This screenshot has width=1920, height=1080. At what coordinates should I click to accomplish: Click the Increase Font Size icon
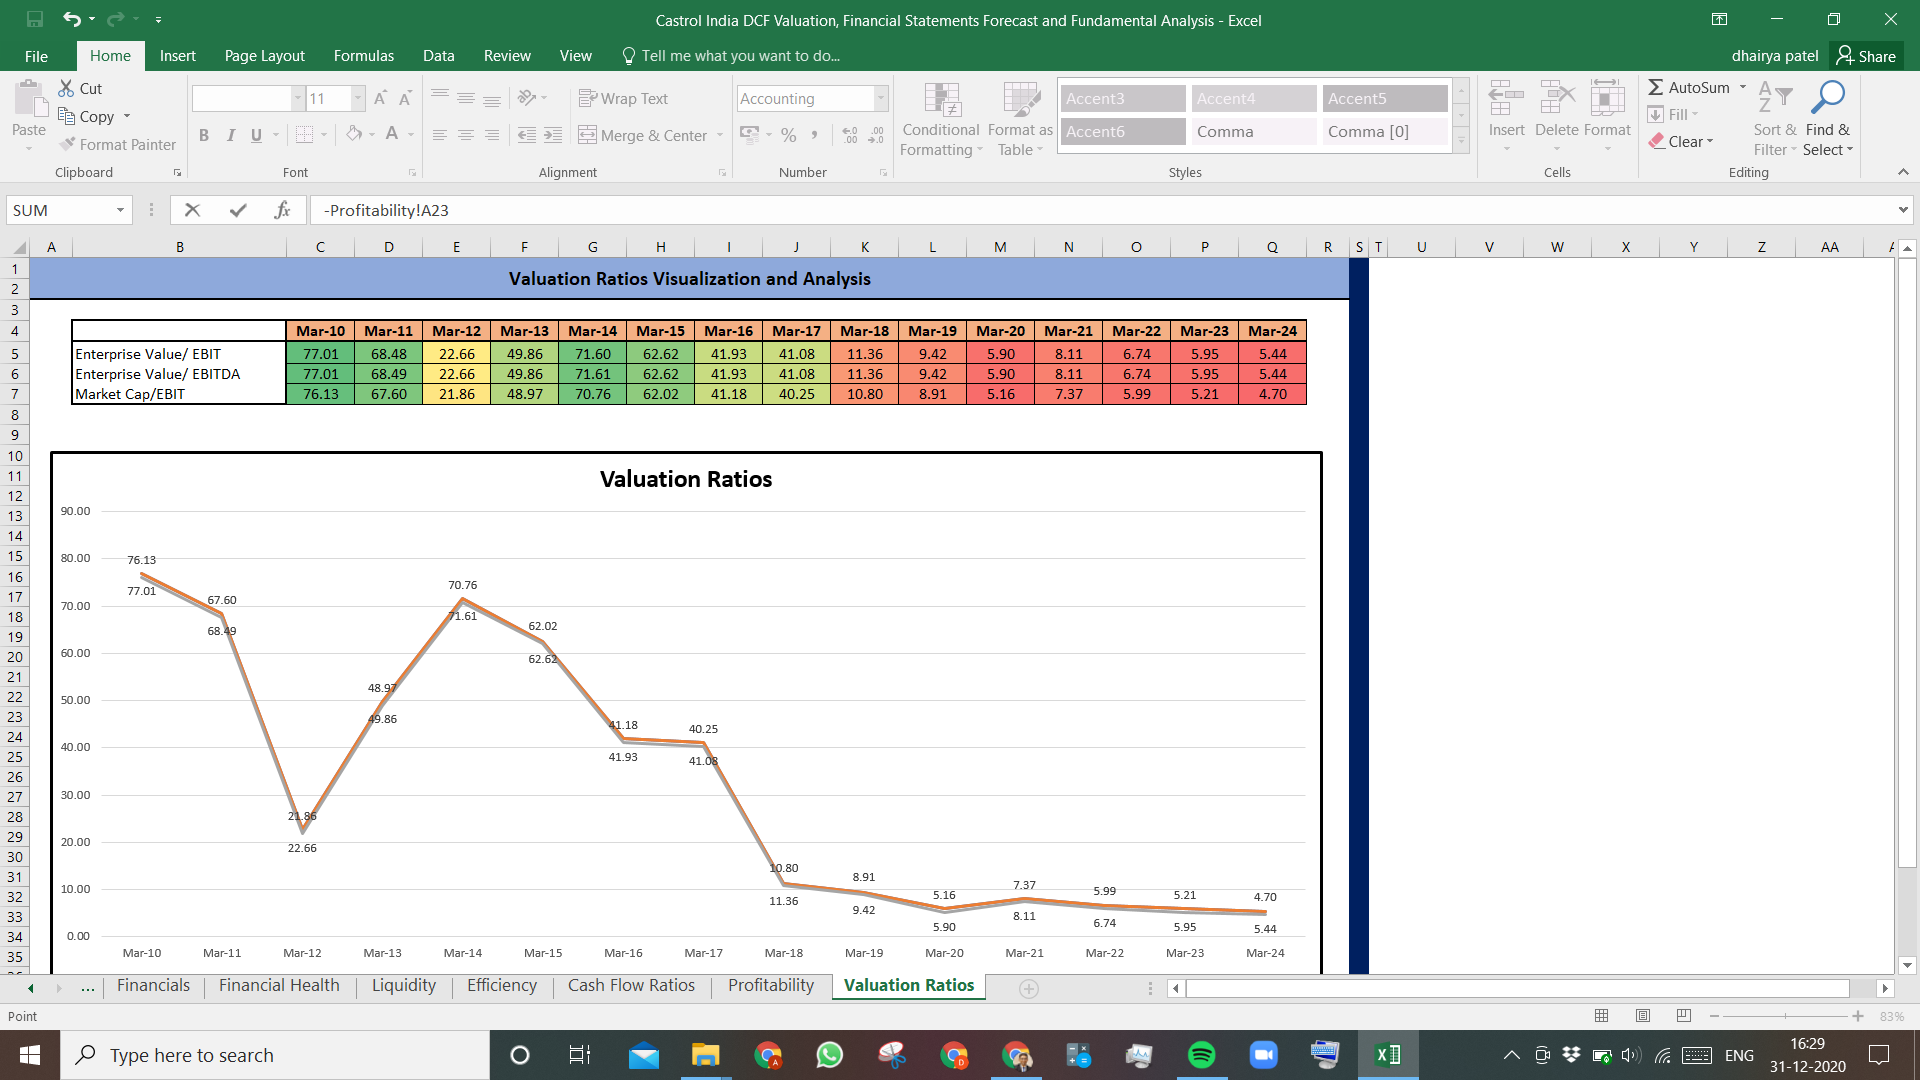[380, 98]
